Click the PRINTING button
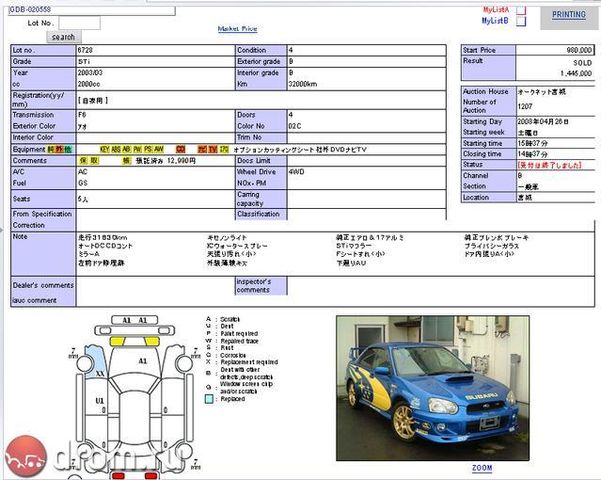 pyautogui.click(x=569, y=15)
